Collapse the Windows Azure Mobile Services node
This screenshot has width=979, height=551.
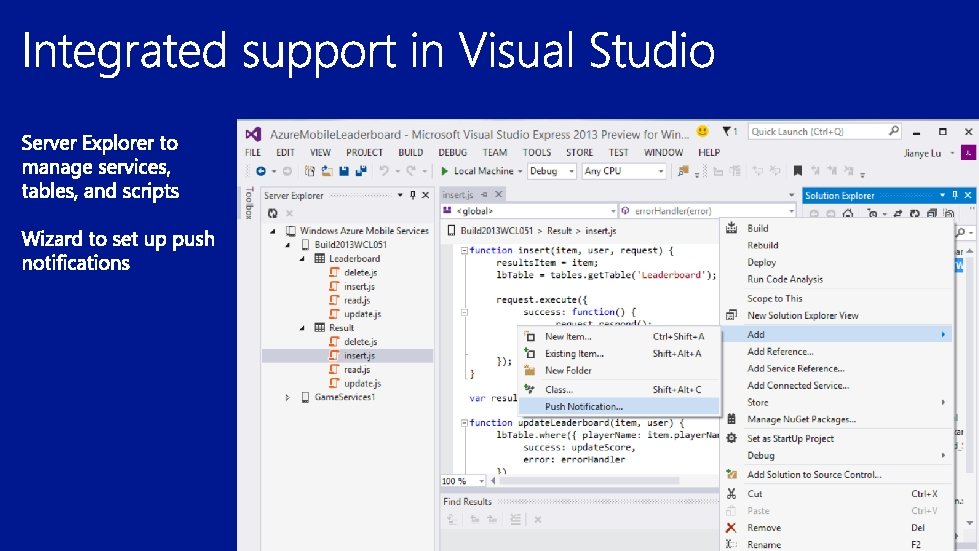[x=273, y=231]
